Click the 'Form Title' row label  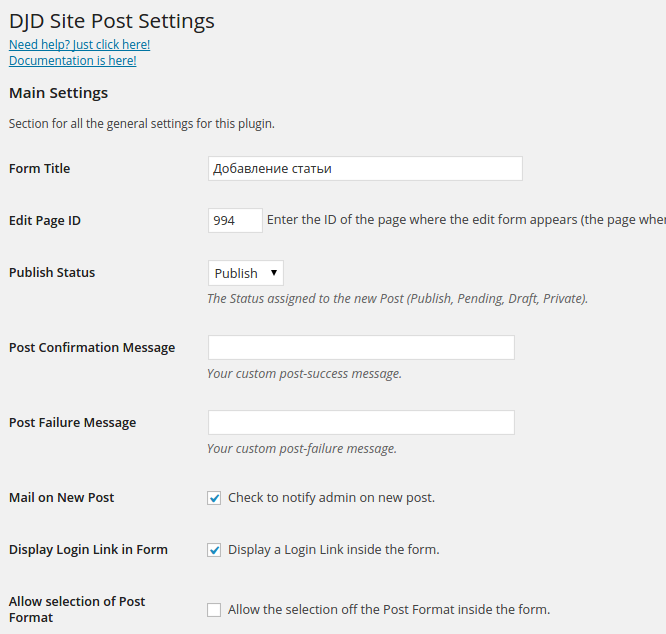click(x=40, y=169)
